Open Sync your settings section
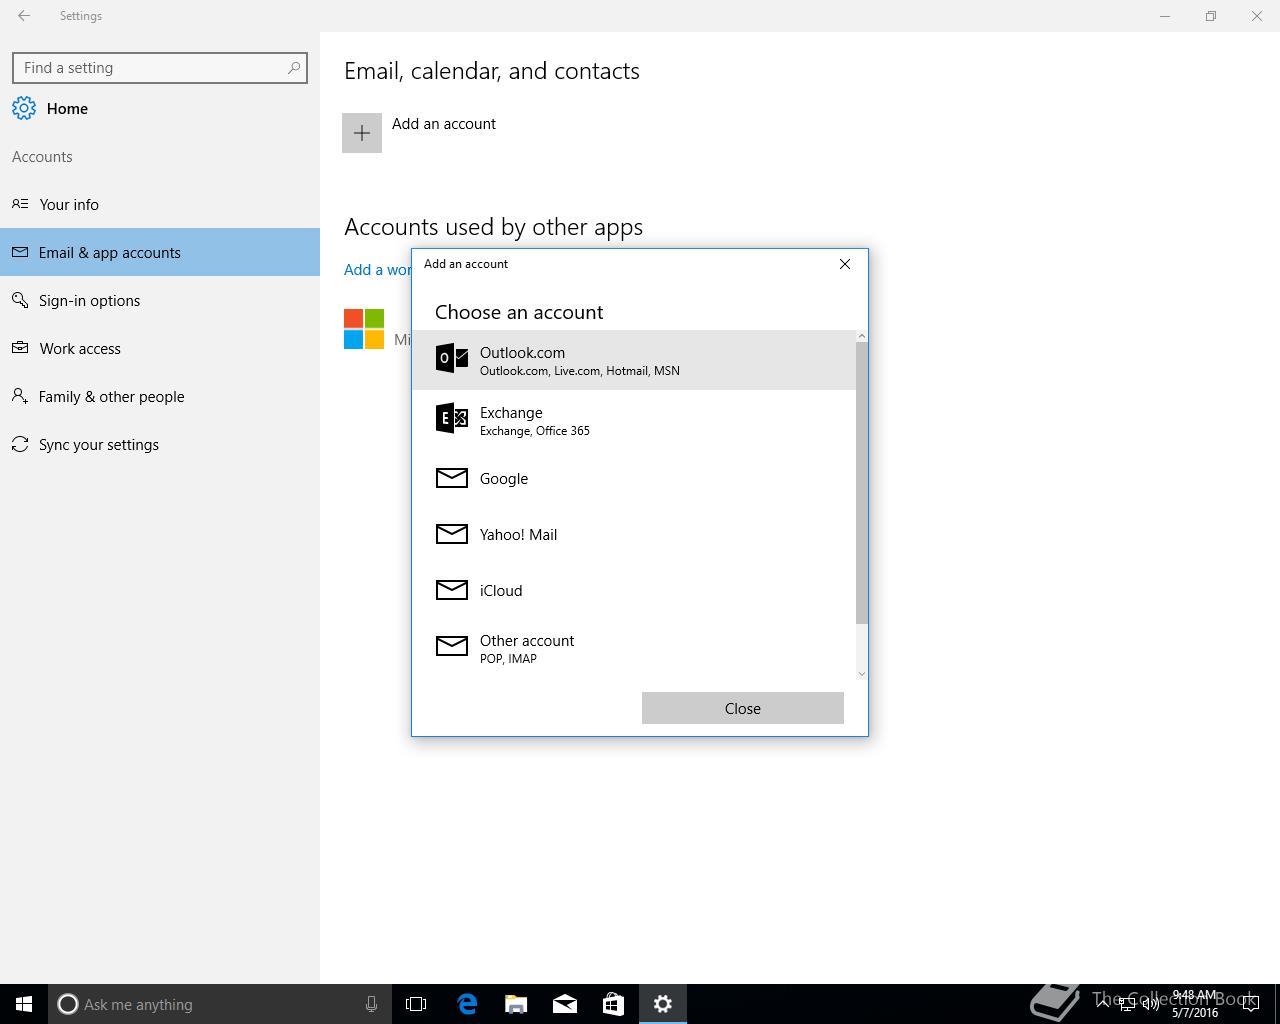The image size is (1280, 1024). point(160,444)
